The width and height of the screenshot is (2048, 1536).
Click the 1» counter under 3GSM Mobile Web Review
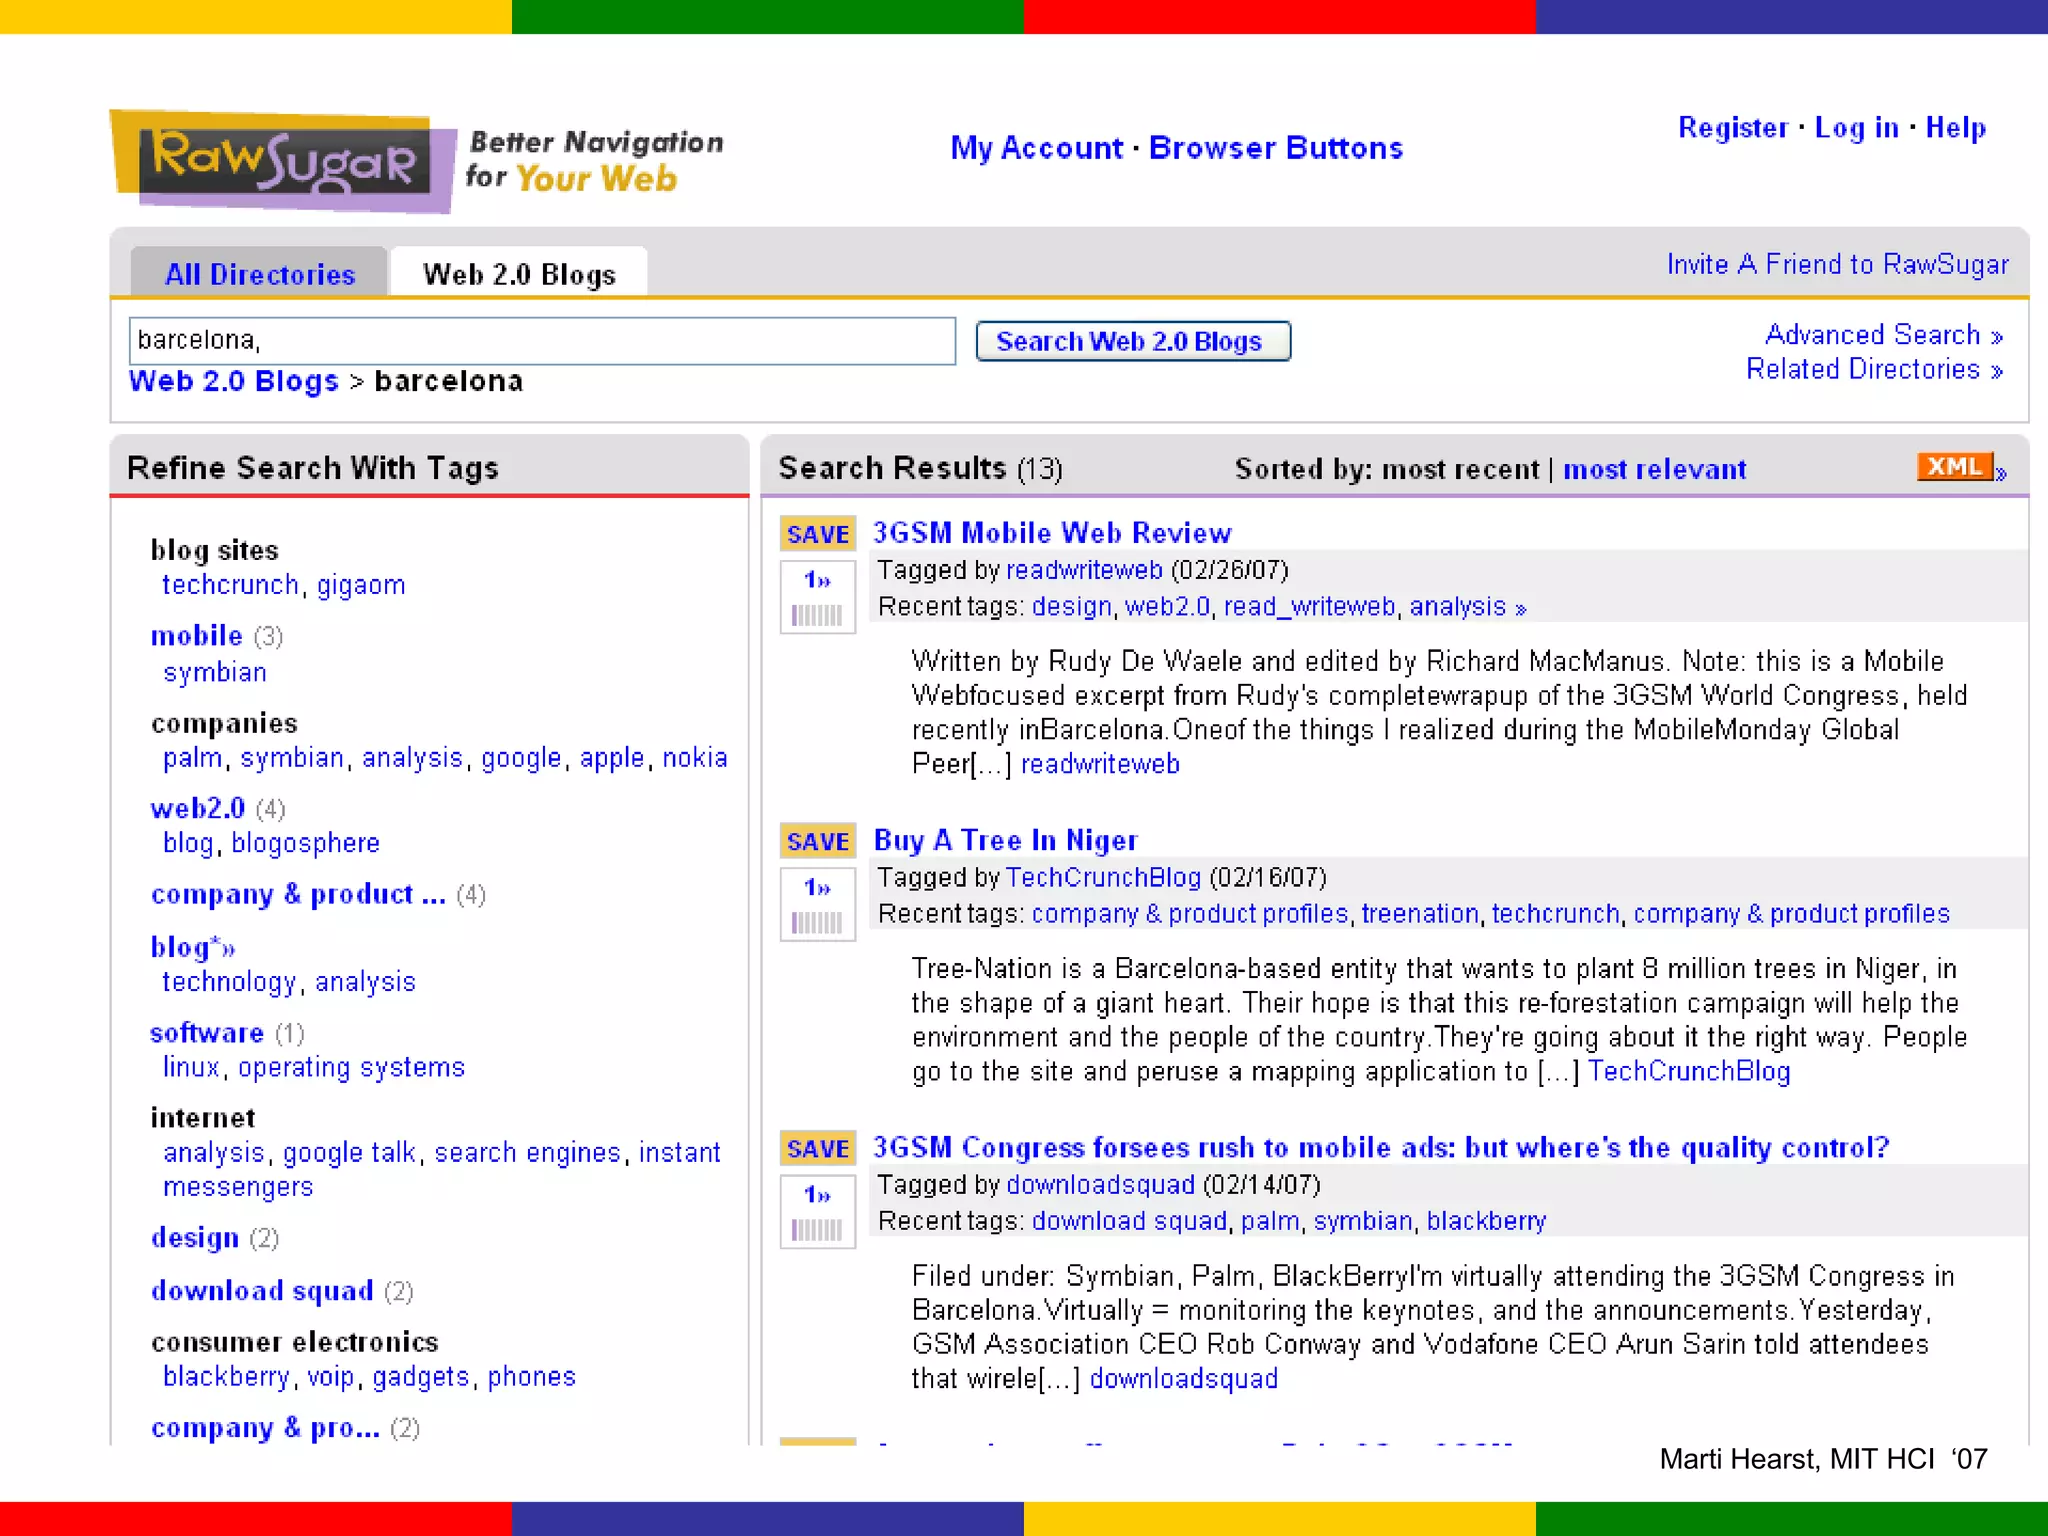(x=817, y=580)
